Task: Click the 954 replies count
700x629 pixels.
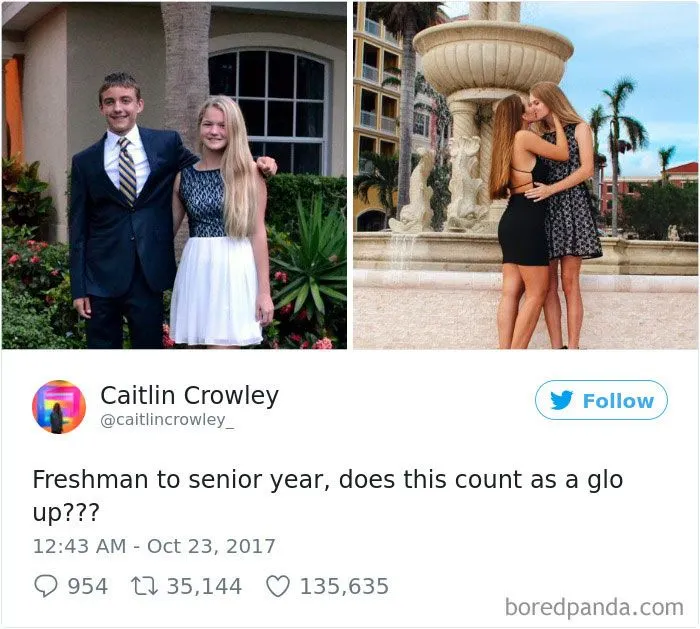Action: click(x=88, y=586)
